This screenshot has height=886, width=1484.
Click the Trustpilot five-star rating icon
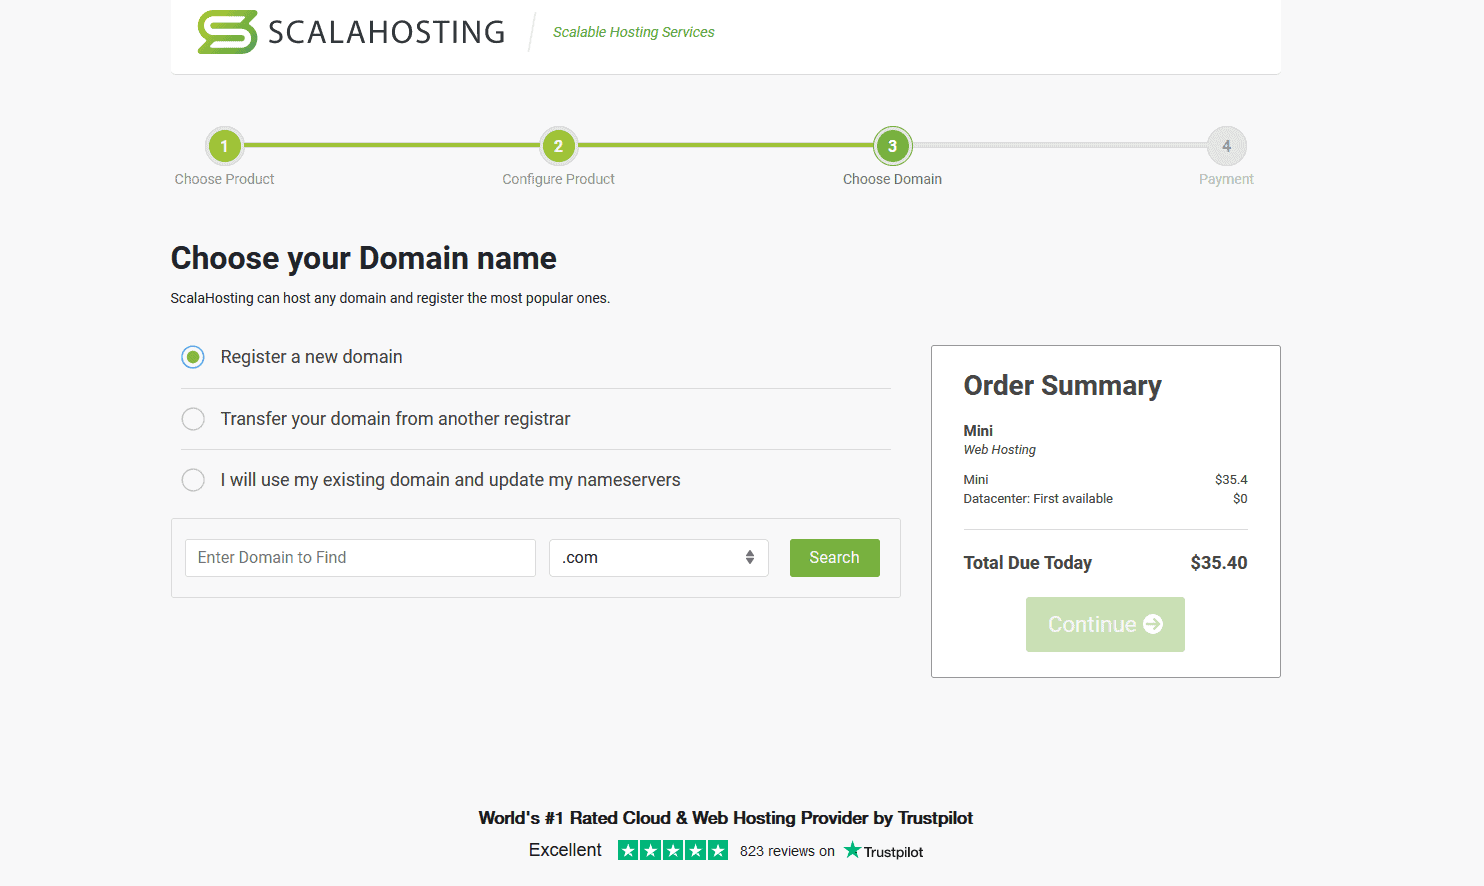pyautogui.click(x=672, y=851)
